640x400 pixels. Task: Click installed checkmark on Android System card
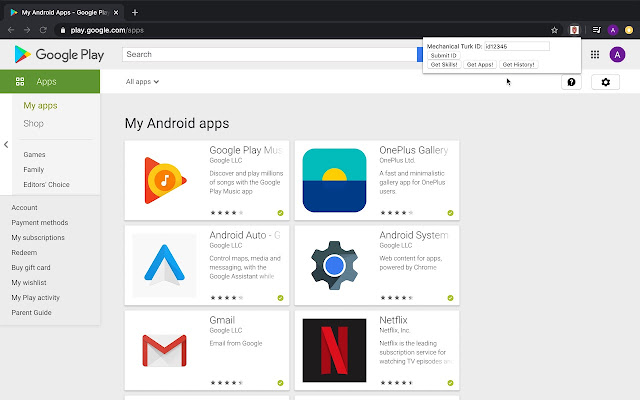[x=450, y=298]
